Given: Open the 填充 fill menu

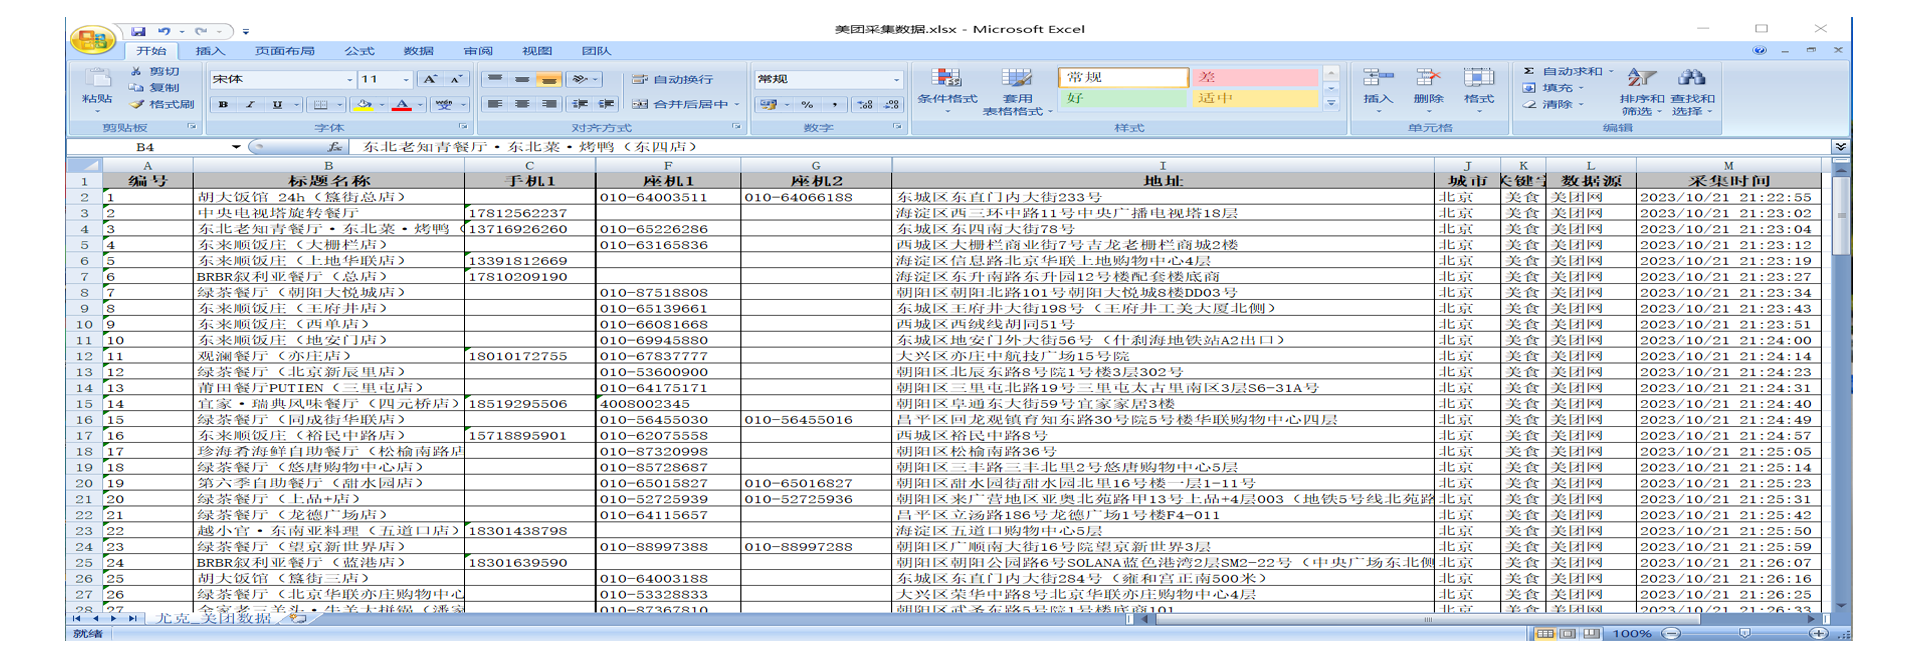Looking at the screenshot, I should [x=1555, y=88].
